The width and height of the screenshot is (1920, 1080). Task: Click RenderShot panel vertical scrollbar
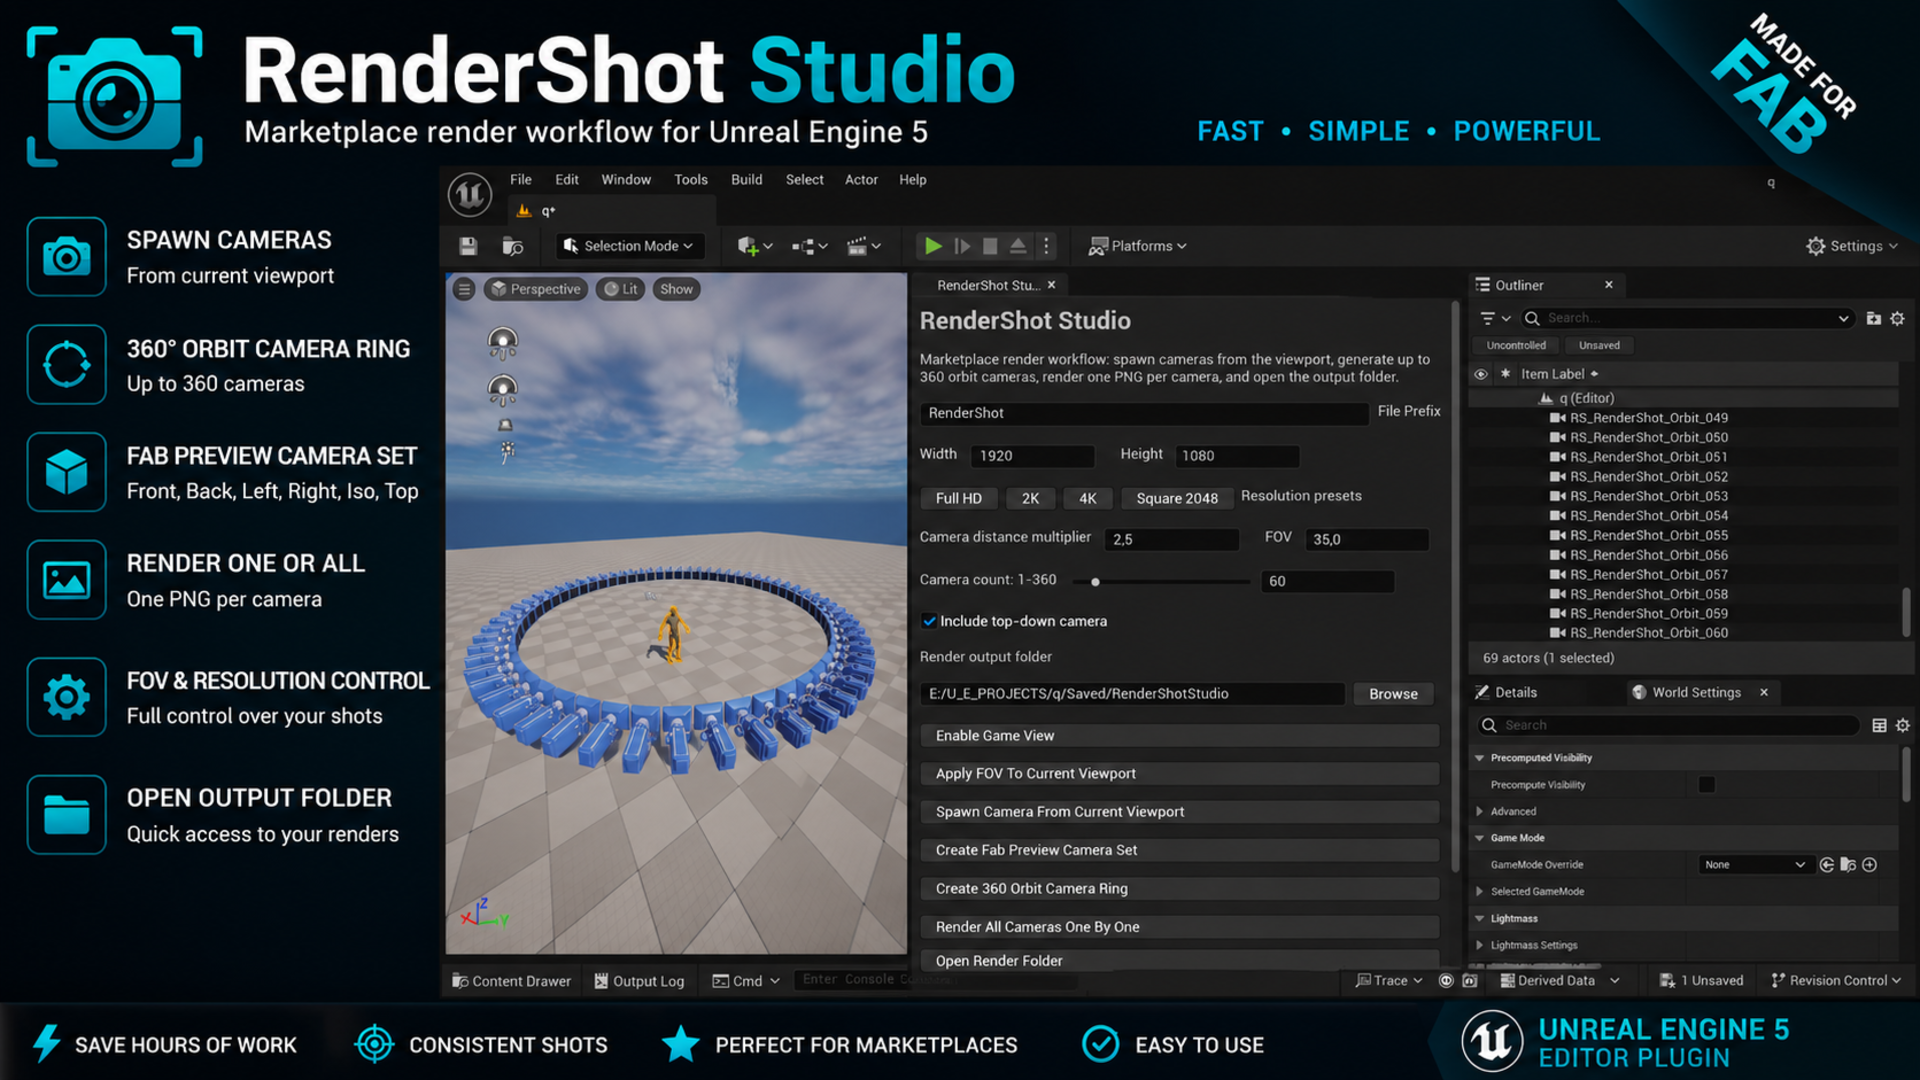(1455, 585)
